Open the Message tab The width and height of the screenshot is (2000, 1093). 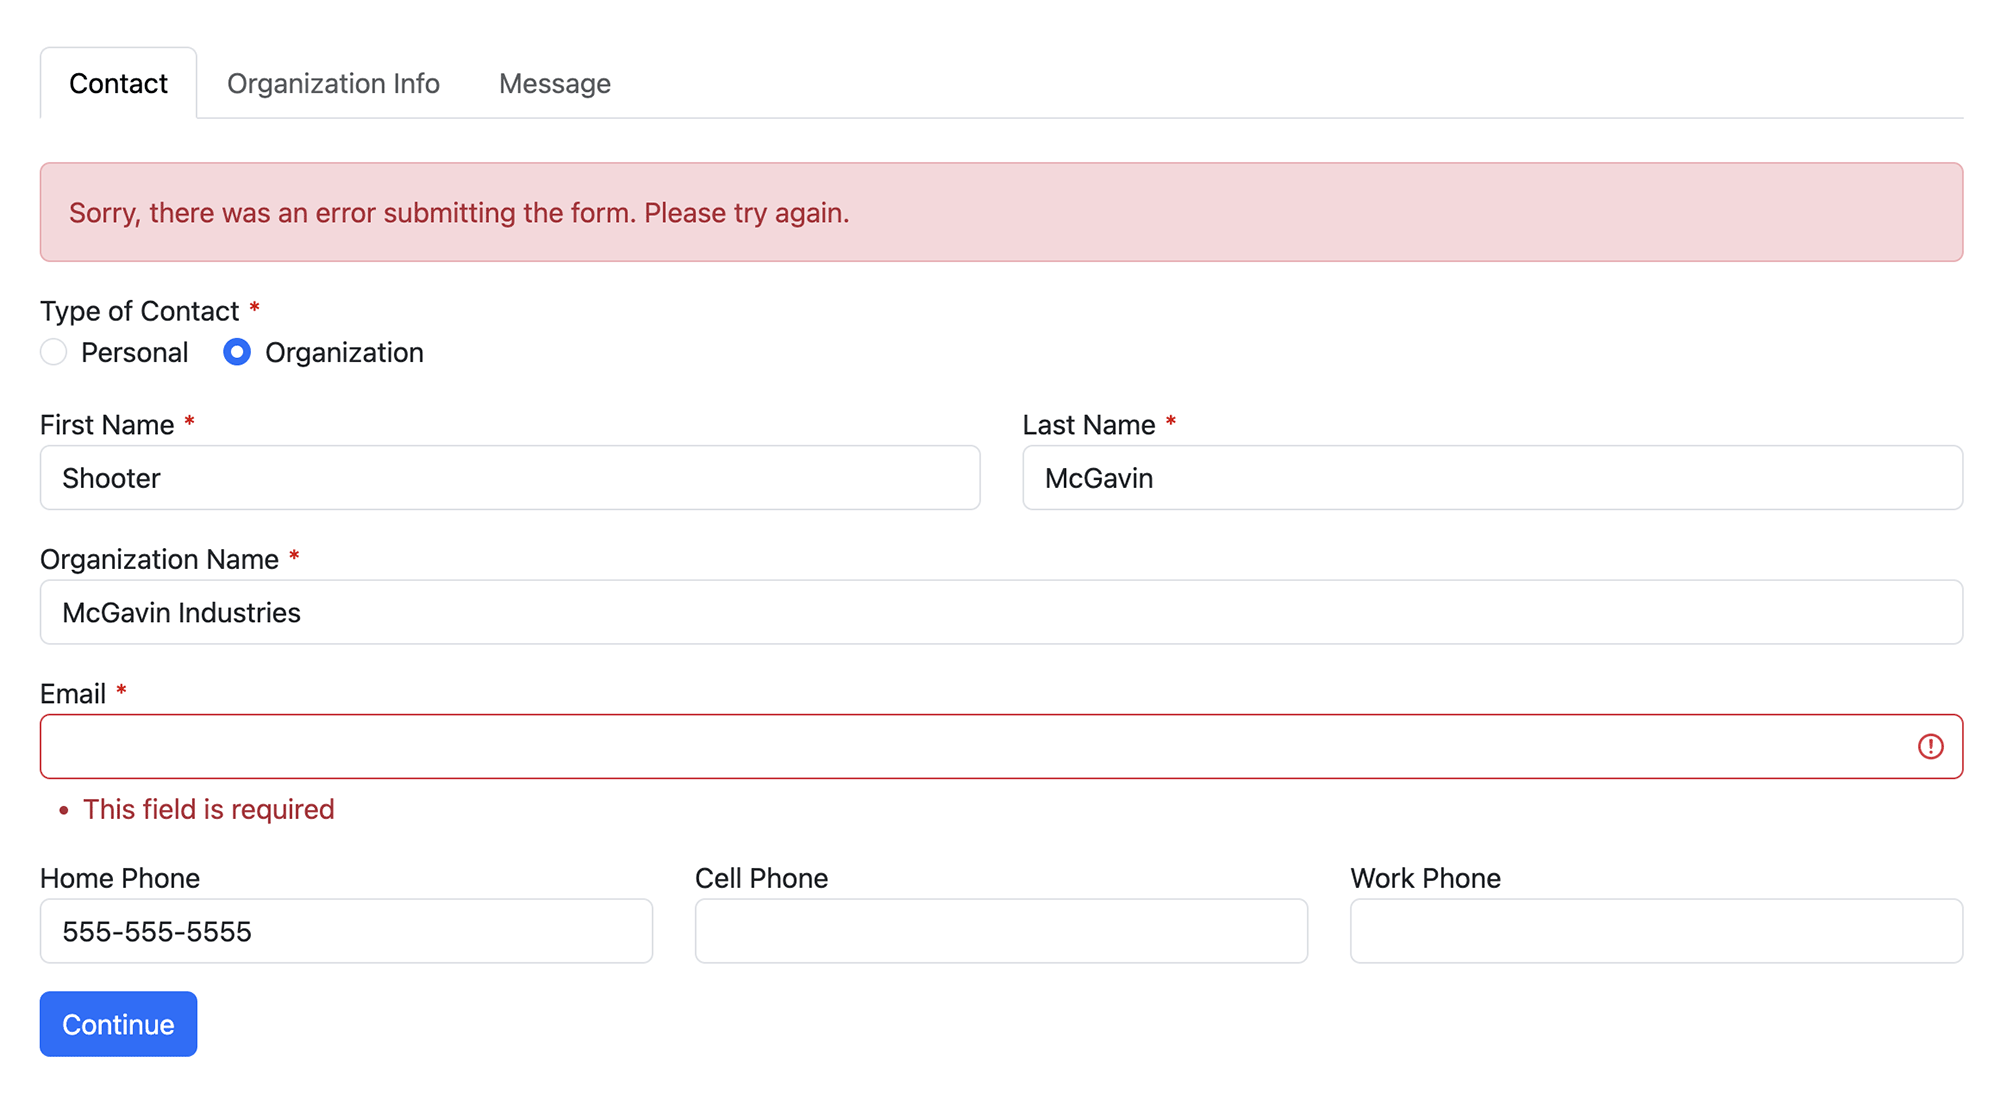coord(554,83)
